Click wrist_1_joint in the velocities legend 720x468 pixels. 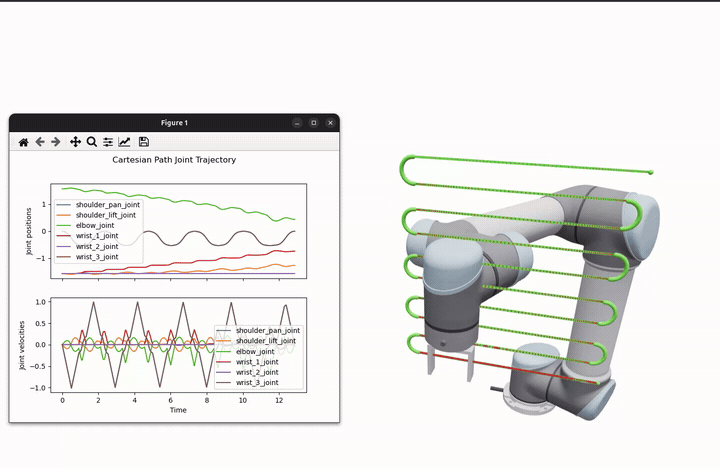(x=257, y=362)
